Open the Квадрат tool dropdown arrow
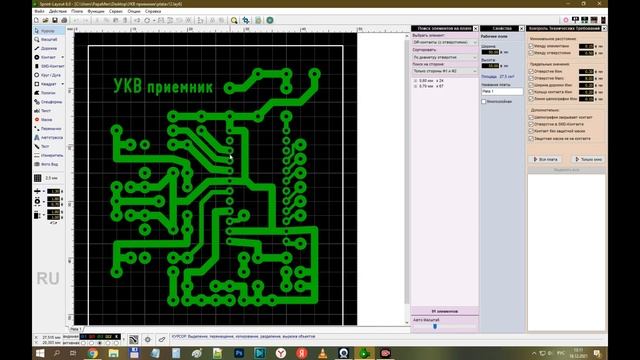This screenshot has height=360, width=640. coord(62,84)
